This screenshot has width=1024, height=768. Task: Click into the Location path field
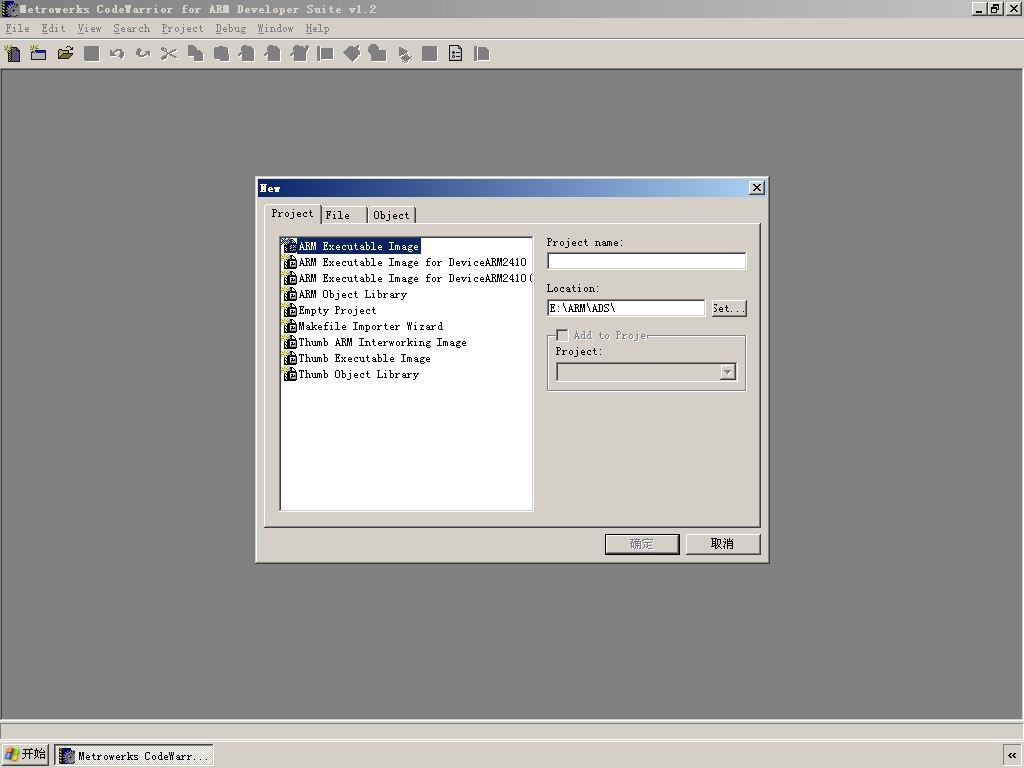point(626,308)
